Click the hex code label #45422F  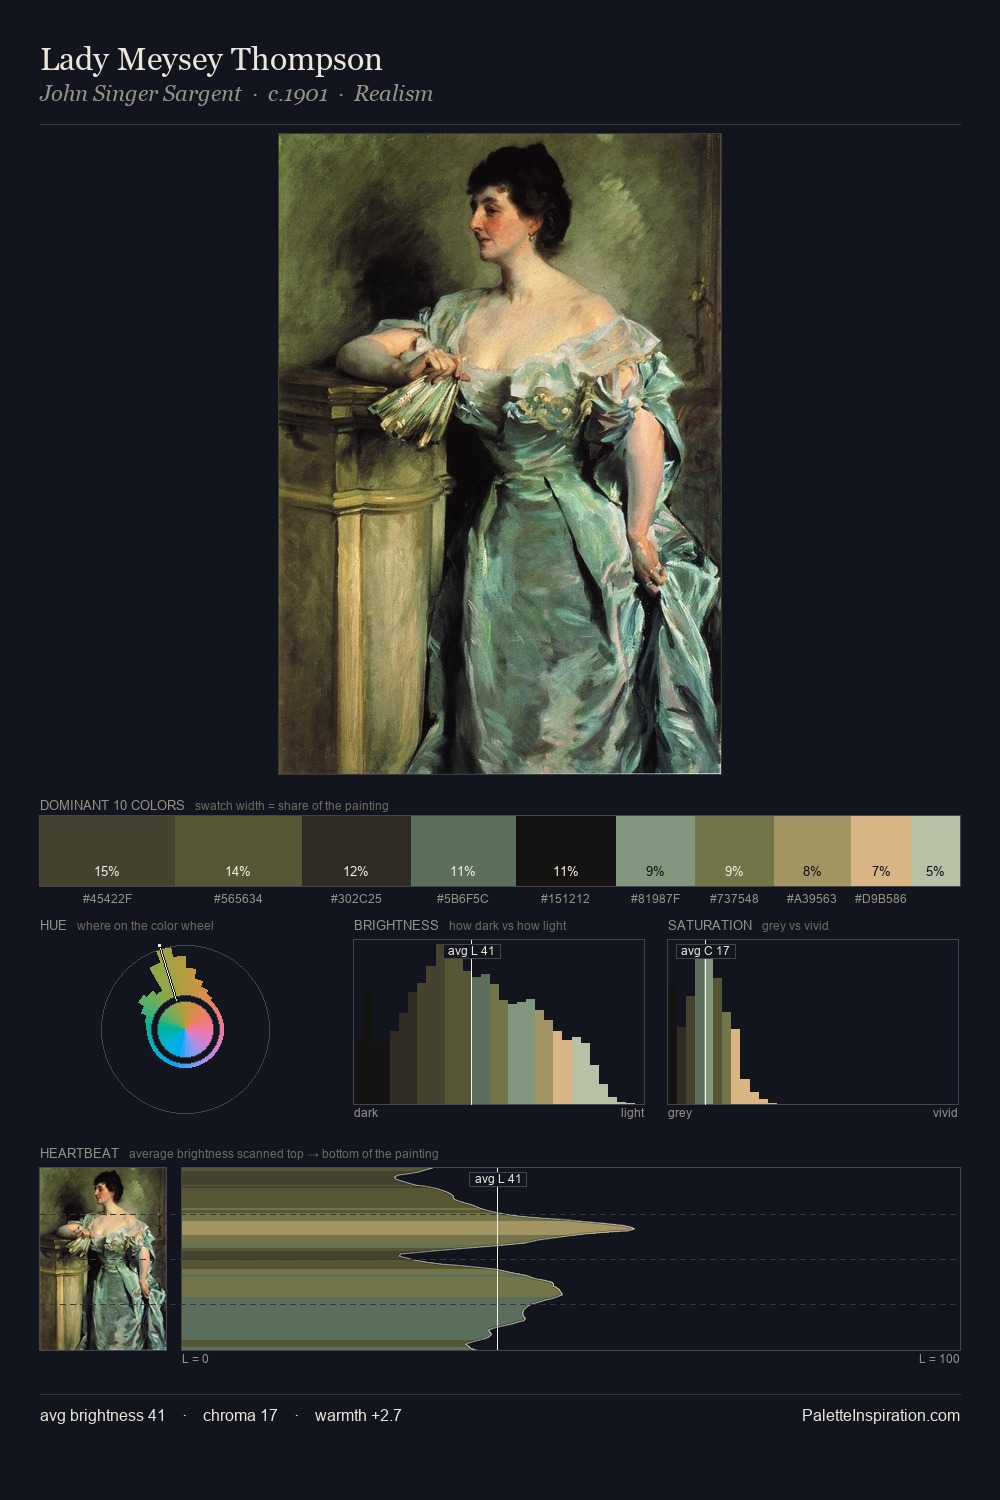pos(107,899)
